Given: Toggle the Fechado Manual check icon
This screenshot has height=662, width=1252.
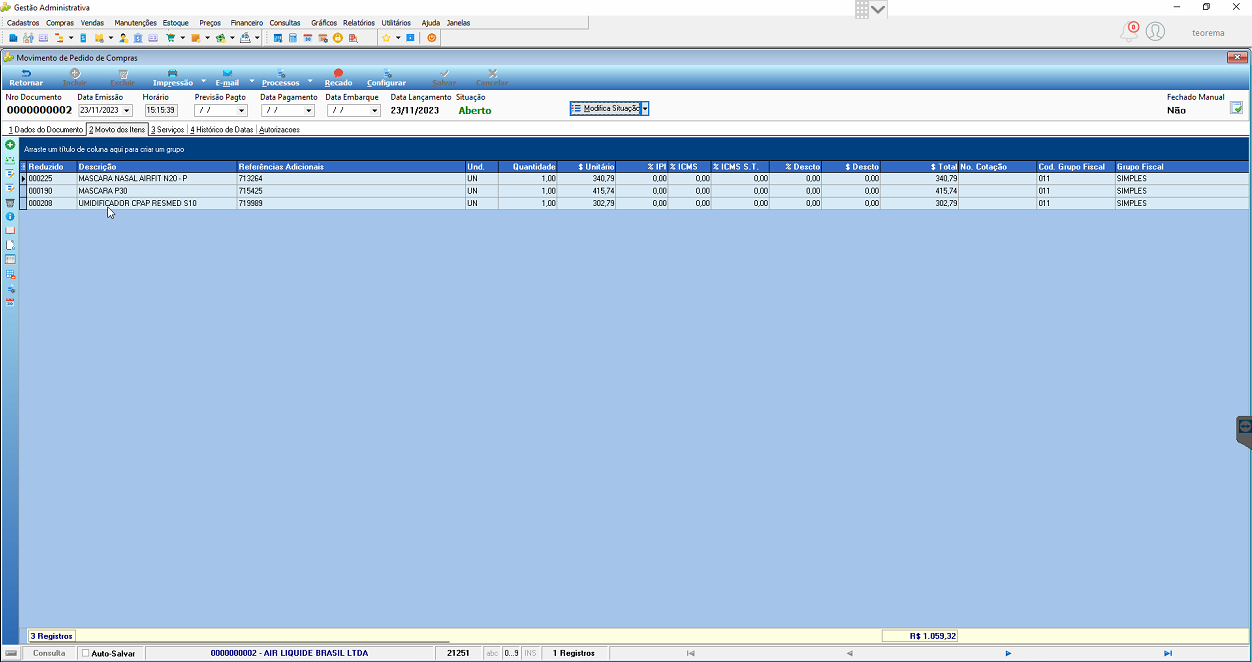Looking at the screenshot, I should pos(1237,108).
